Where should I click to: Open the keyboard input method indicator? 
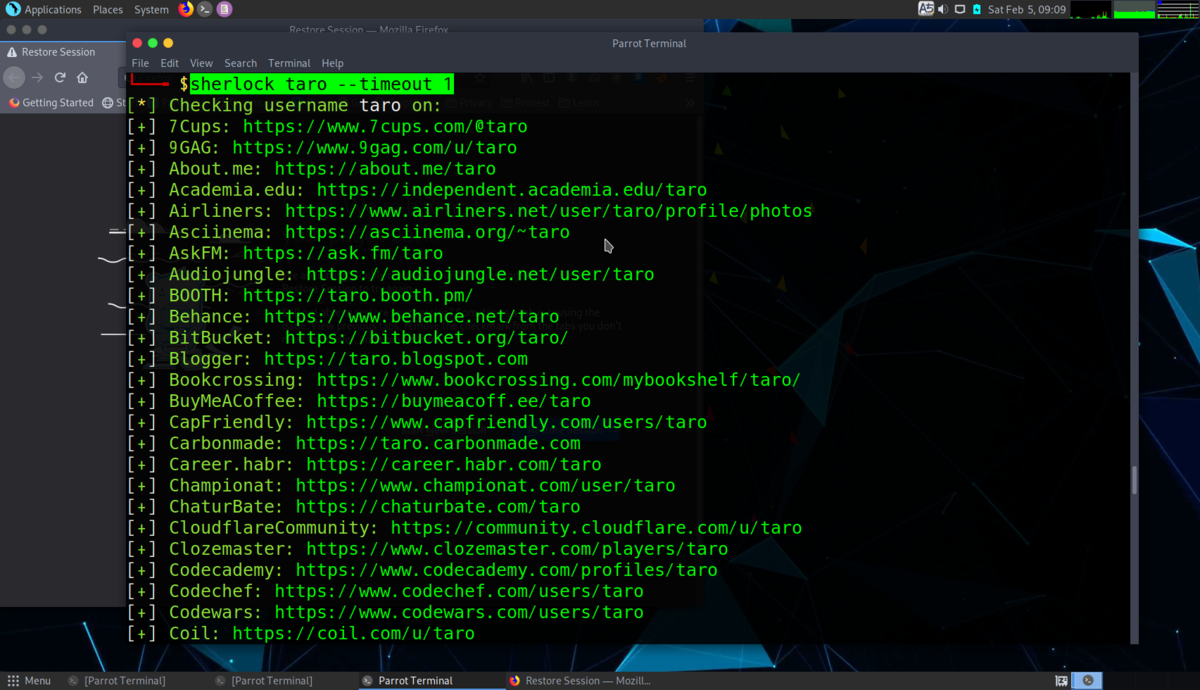point(926,9)
